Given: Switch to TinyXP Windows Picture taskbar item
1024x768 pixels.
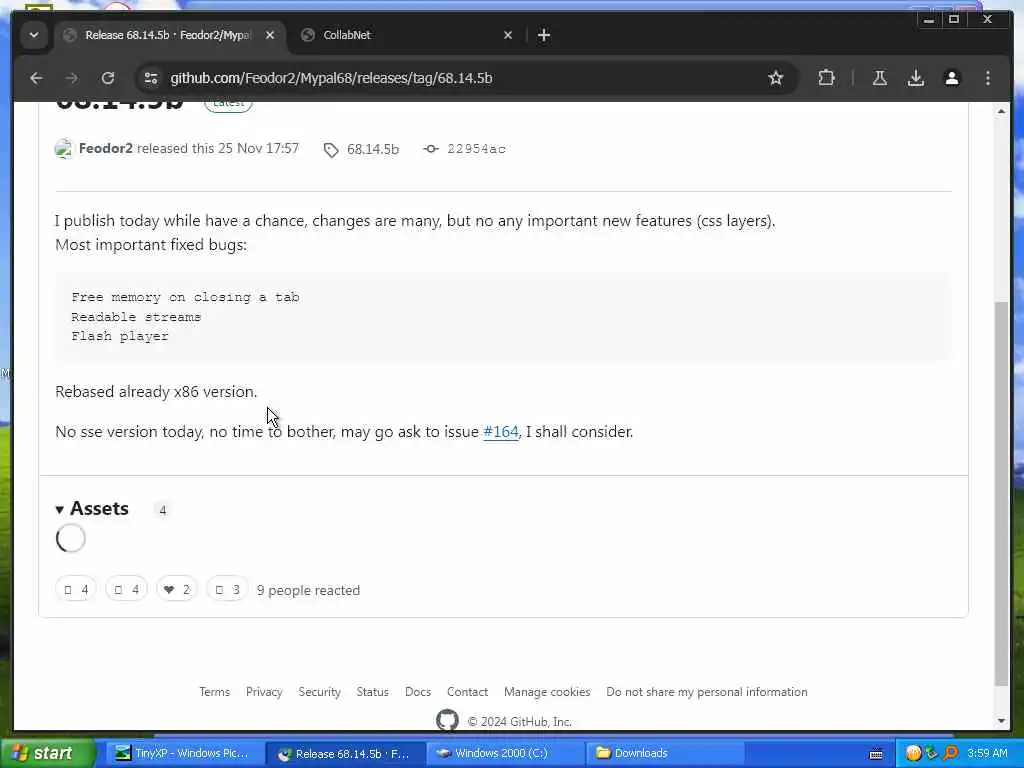Looking at the screenshot, I should pyautogui.click(x=183, y=753).
